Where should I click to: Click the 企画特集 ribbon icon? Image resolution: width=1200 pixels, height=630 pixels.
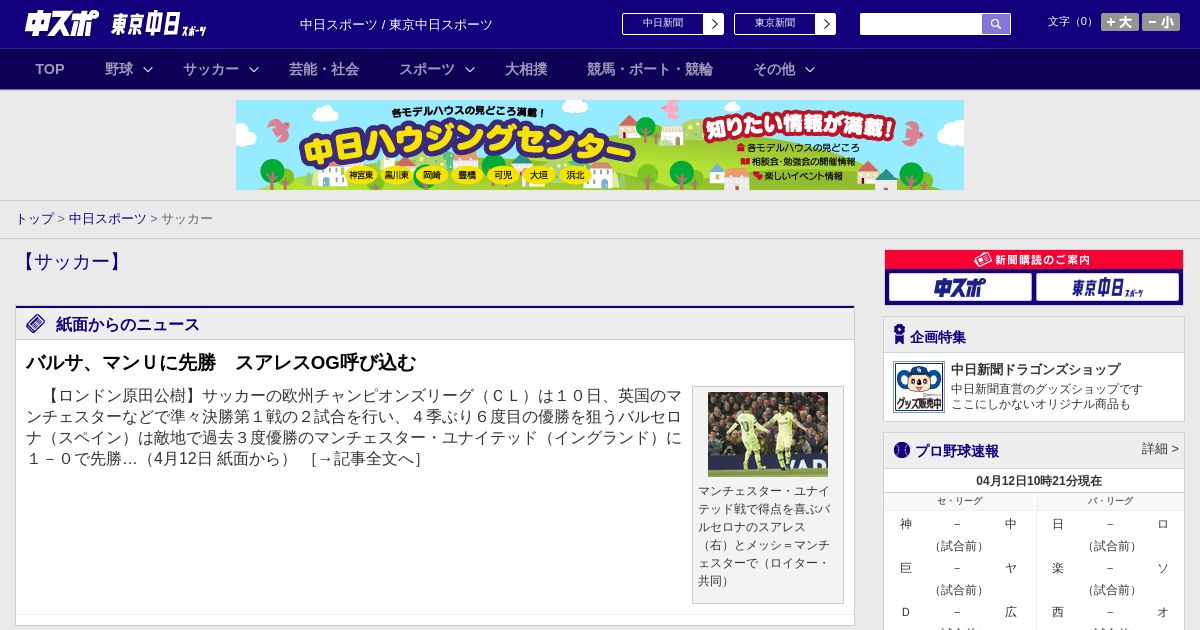(x=899, y=335)
